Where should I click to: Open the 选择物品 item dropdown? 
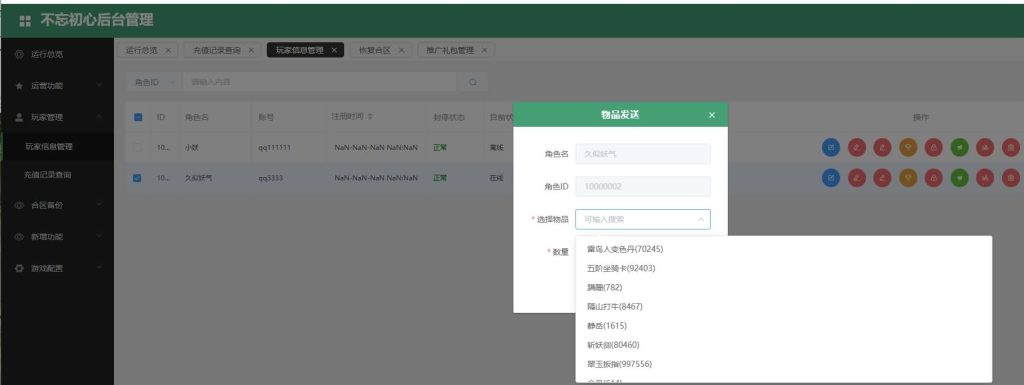tap(643, 219)
